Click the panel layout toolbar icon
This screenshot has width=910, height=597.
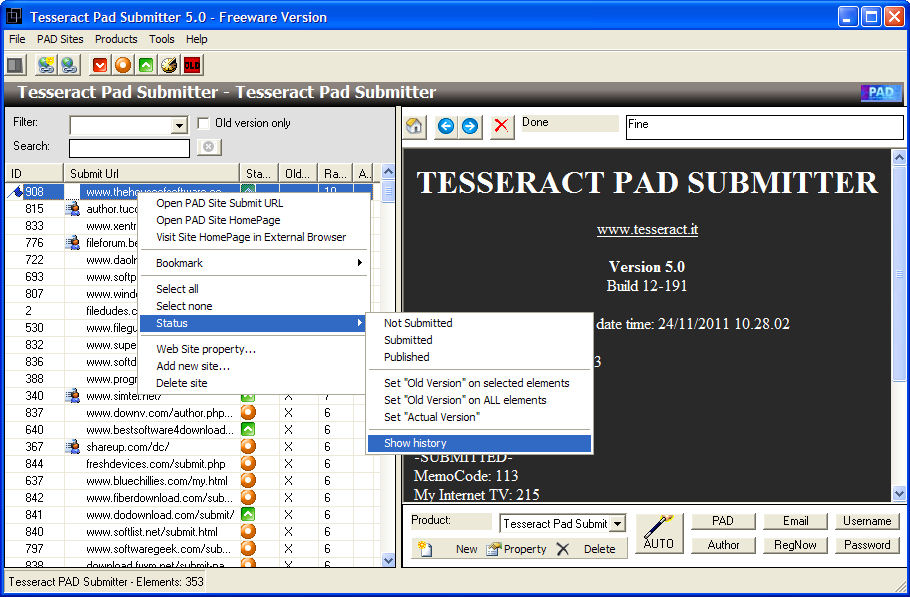pyautogui.click(x=16, y=65)
